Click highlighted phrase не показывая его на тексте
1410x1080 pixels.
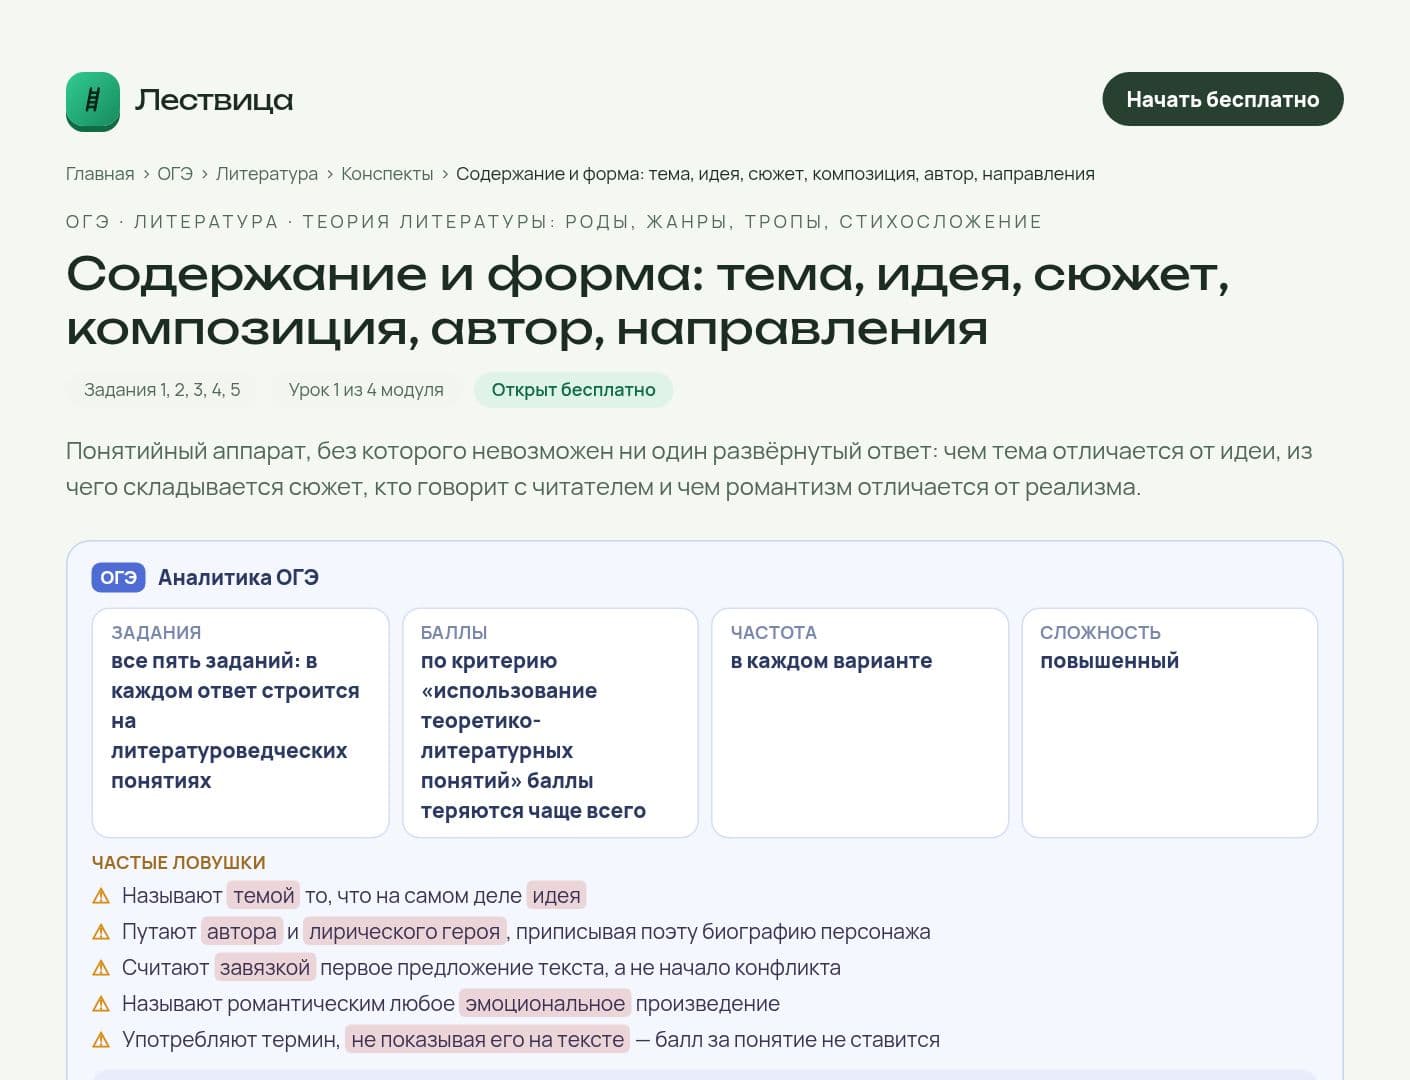[x=488, y=1040]
